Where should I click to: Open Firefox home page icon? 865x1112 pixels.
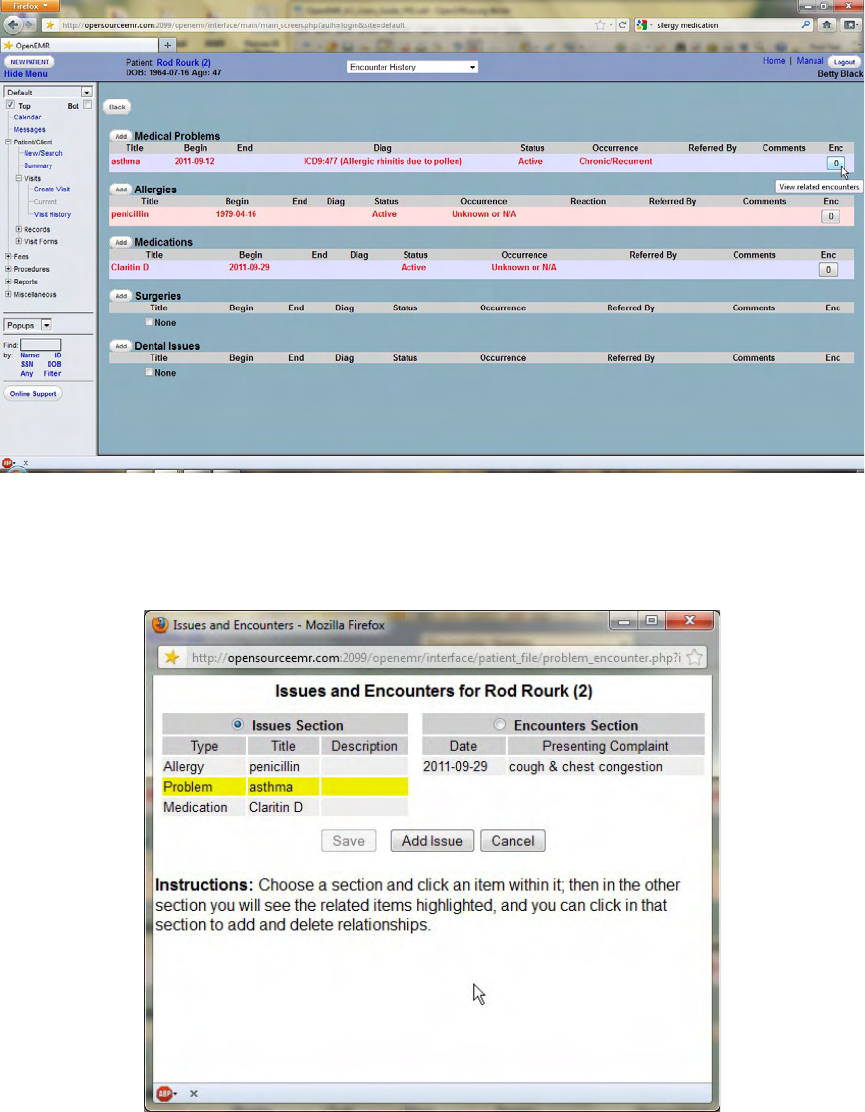coord(827,25)
